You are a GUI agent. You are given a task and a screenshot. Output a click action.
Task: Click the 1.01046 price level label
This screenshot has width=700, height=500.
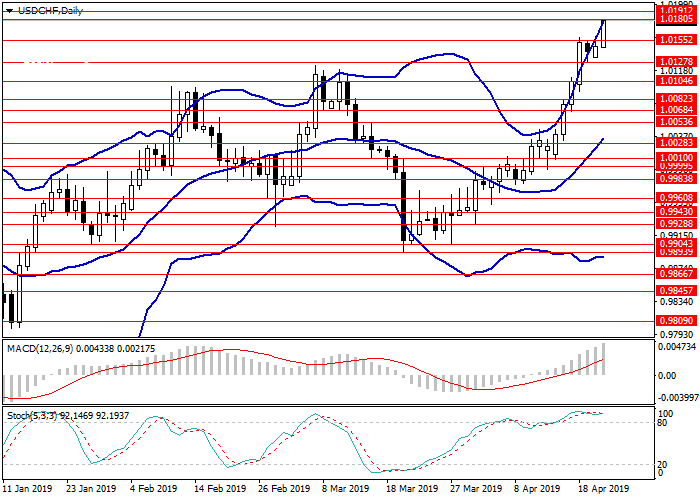click(x=676, y=81)
